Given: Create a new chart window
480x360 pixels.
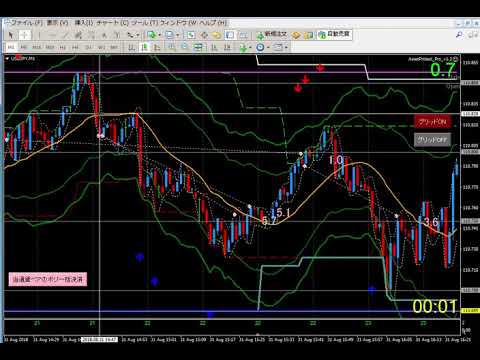Looking at the screenshot, I should [x=152, y=35].
